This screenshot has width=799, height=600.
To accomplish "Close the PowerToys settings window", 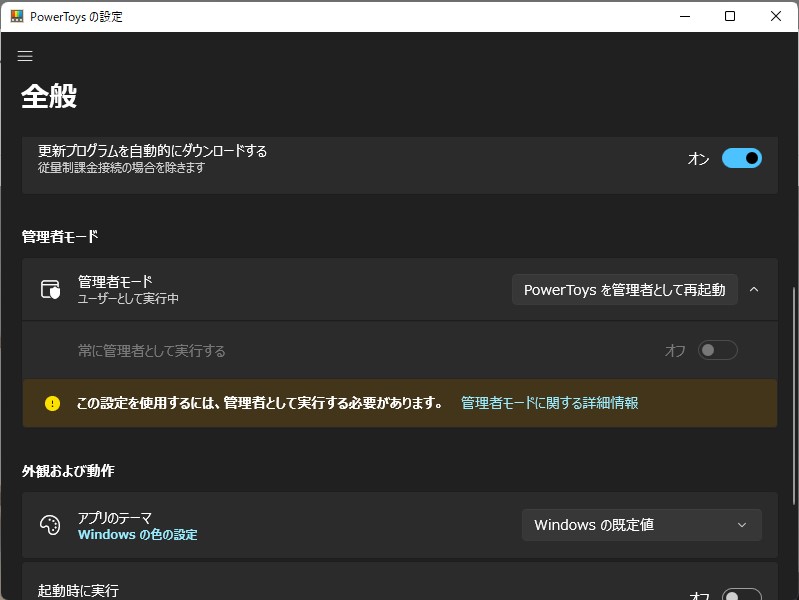I will point(776,16).
